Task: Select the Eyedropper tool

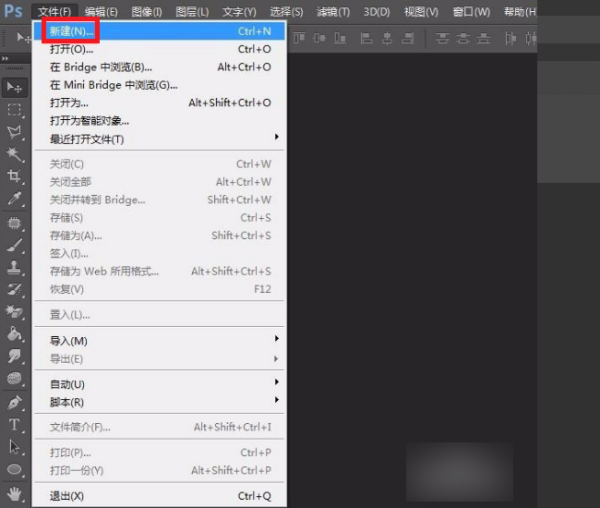Action: (x=15, y=199)
